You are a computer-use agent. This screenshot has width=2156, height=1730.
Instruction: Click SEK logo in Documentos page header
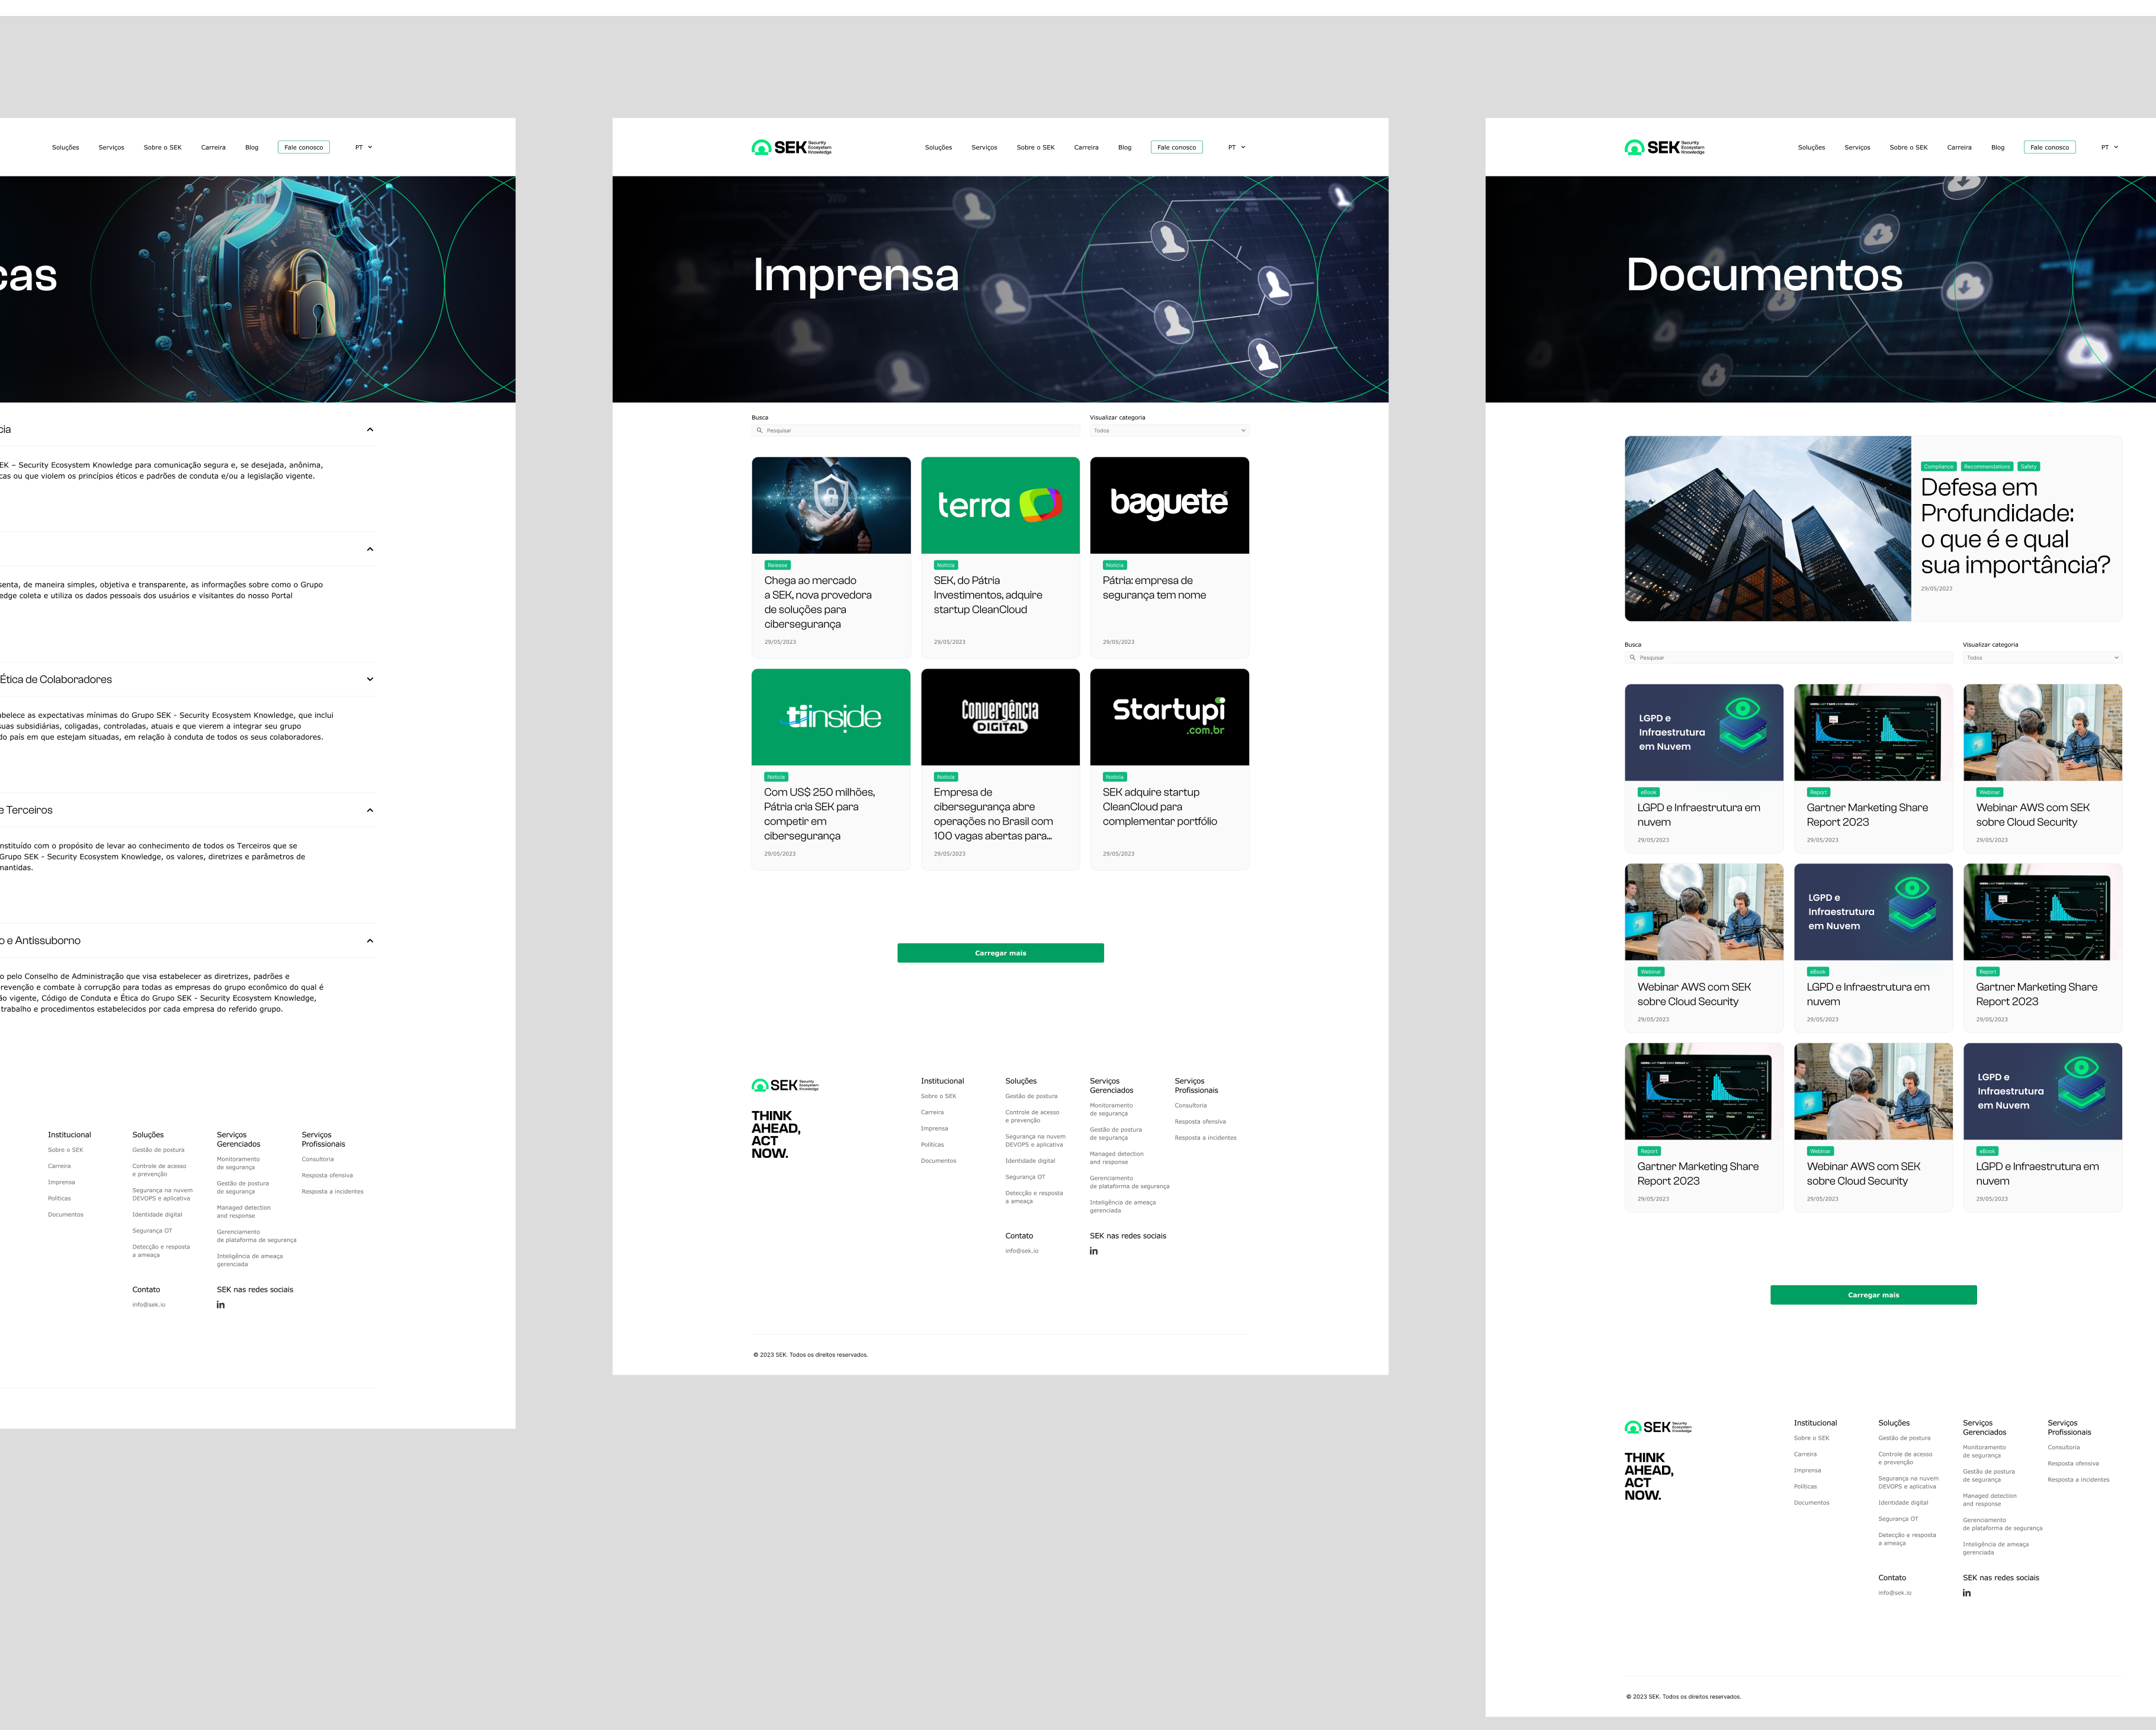[x=1664, y=147]
